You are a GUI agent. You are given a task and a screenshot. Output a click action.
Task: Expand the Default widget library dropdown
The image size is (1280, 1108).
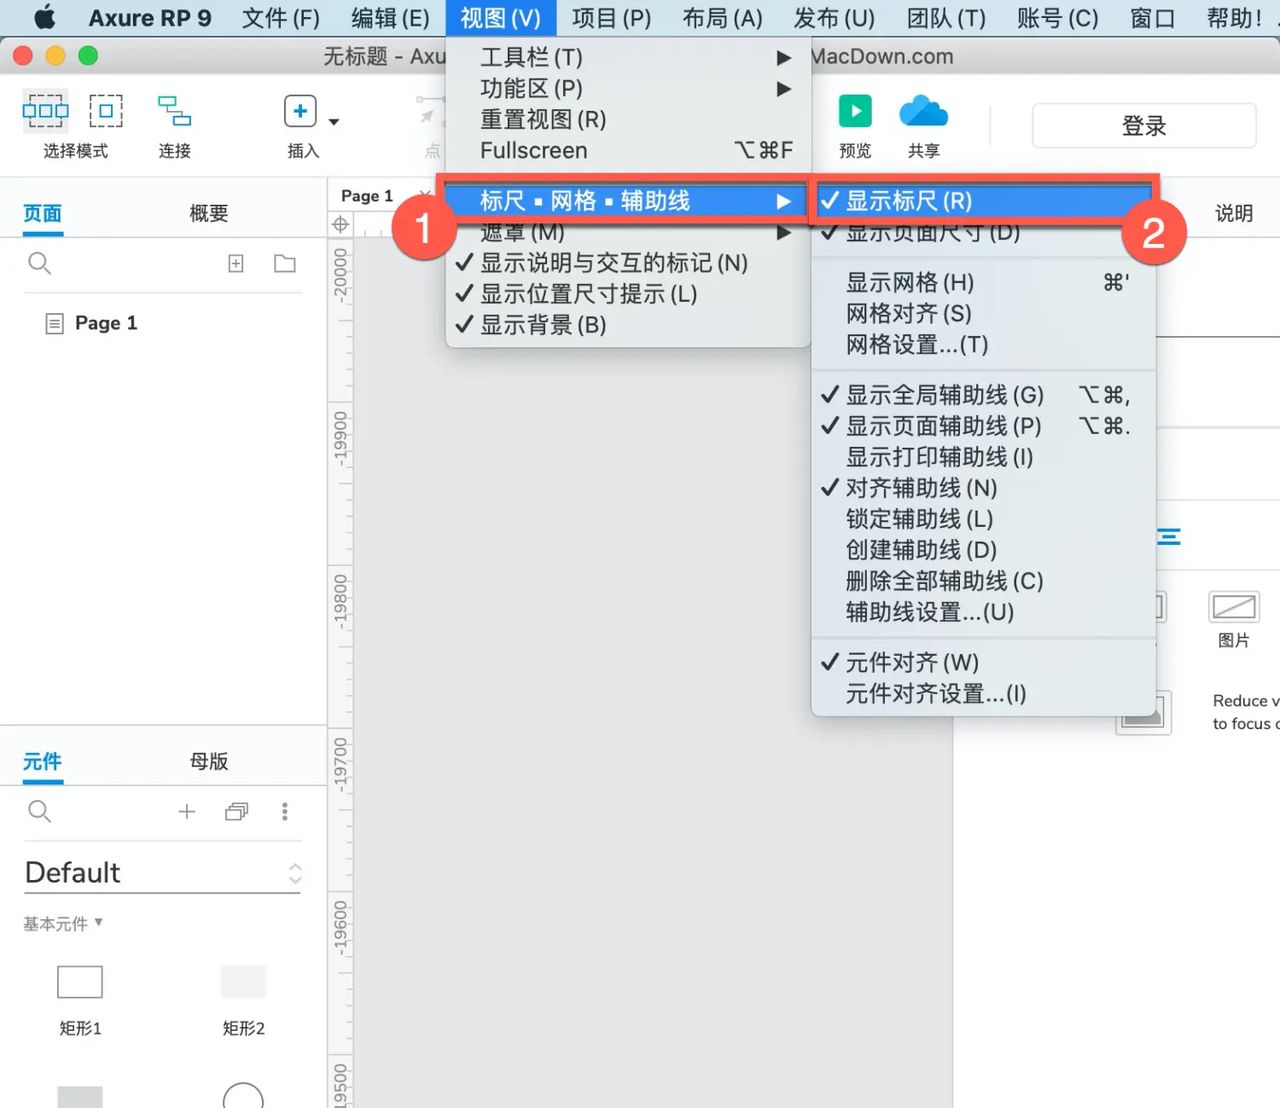[x=295, y=872]
